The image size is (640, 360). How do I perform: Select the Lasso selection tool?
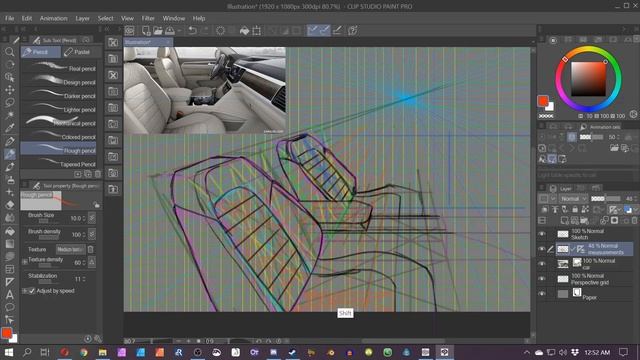point(9,102)
